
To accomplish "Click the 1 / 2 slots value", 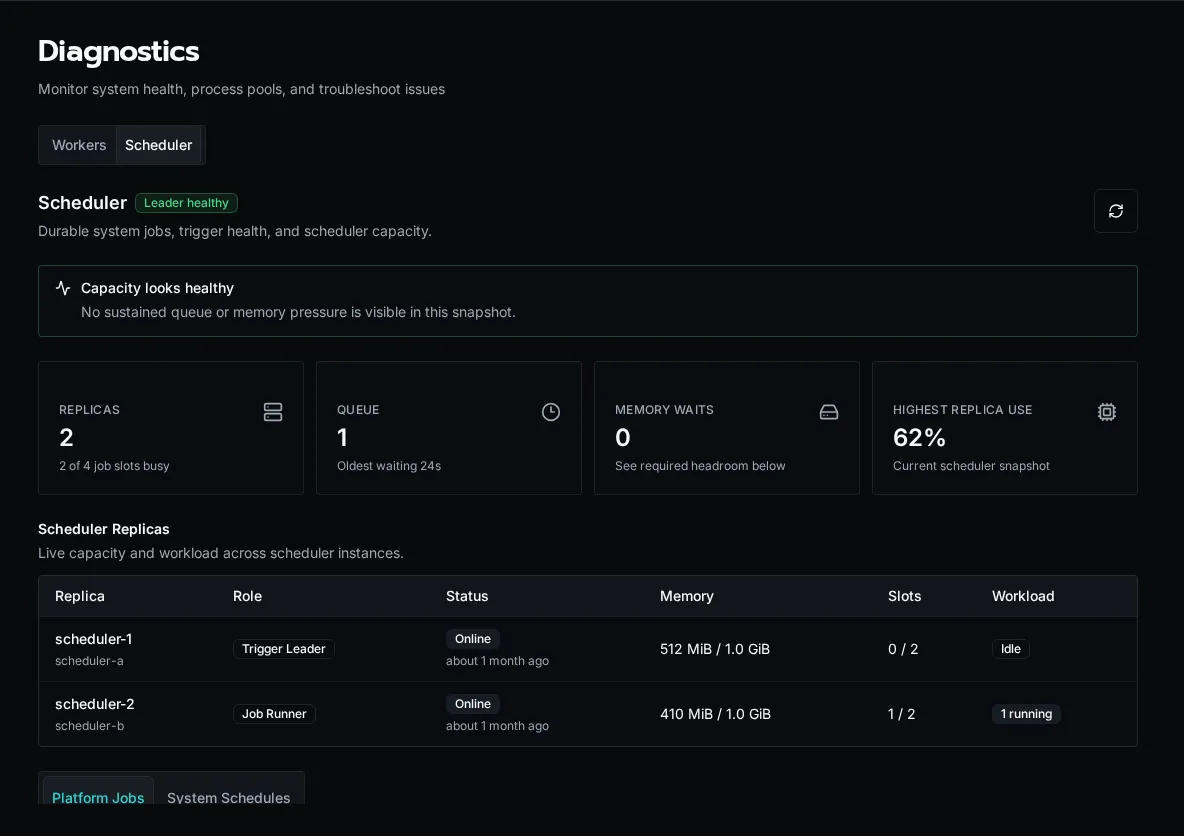I will click(x=902, y=714).
